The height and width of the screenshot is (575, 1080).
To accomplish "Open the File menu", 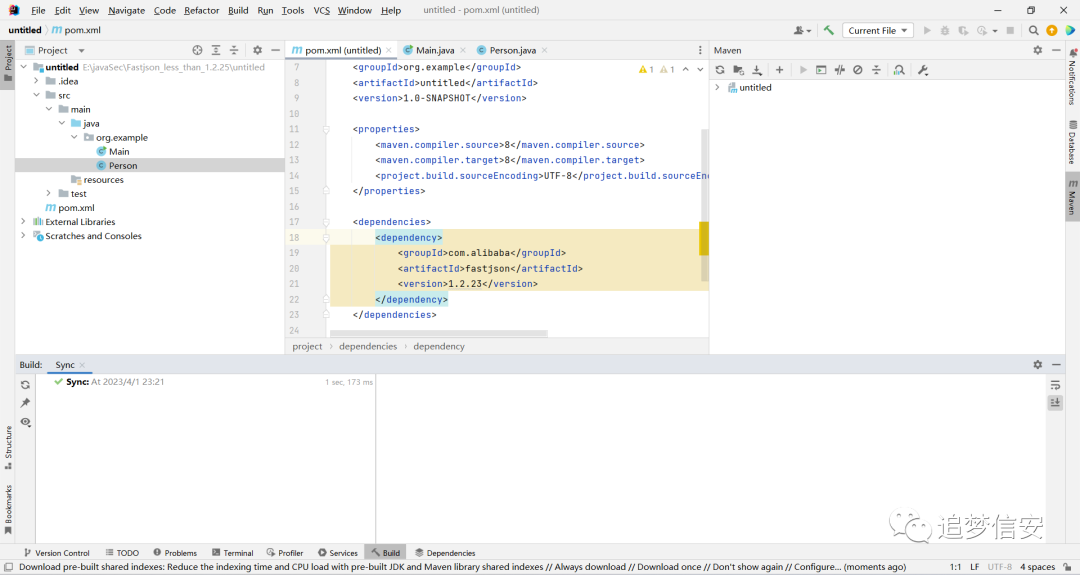I will [x=38, y=10].
